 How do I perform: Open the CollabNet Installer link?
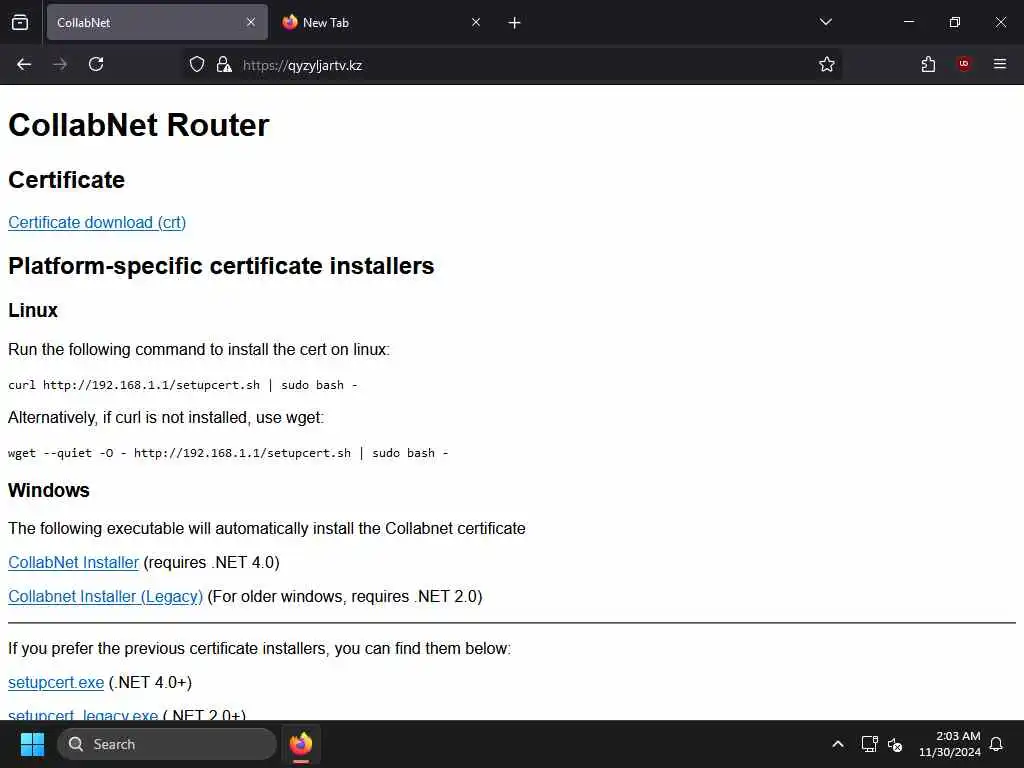[74, 562]
